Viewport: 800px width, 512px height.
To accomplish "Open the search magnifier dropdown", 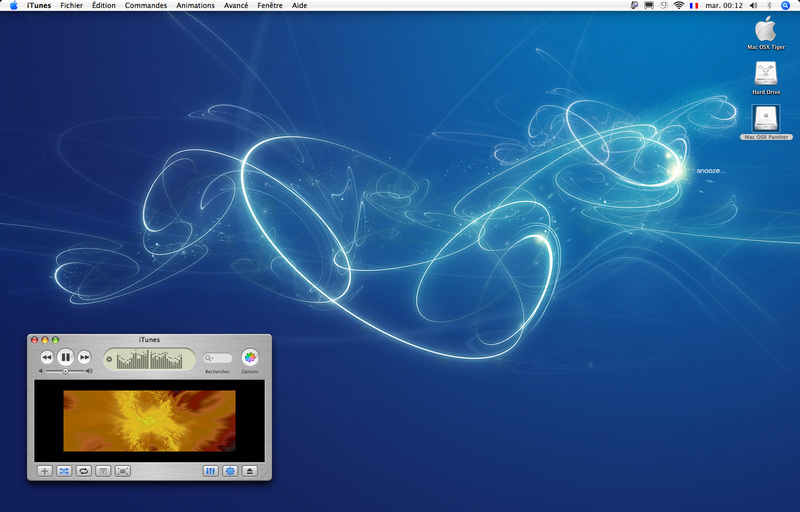I will click(208, 358).
